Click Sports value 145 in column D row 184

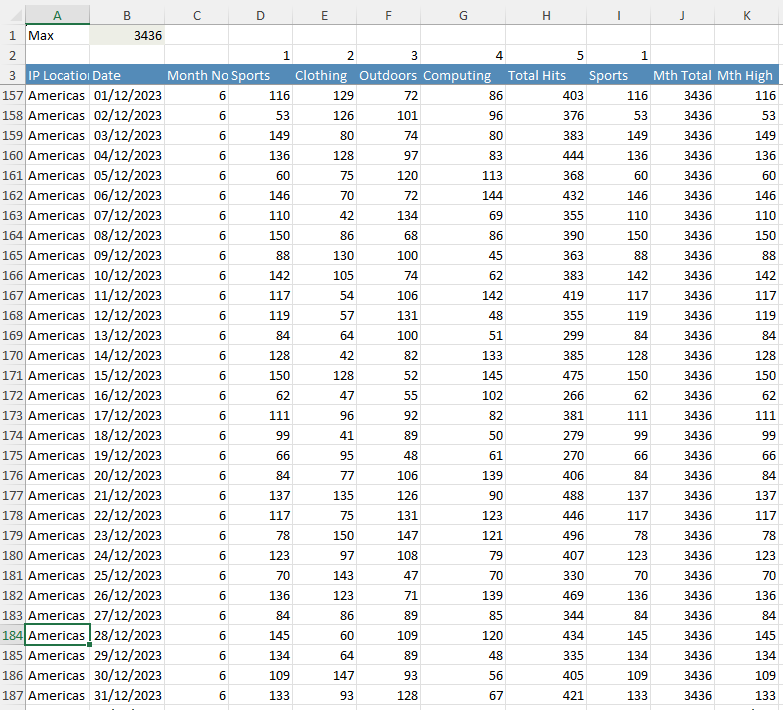coord(261,635)
